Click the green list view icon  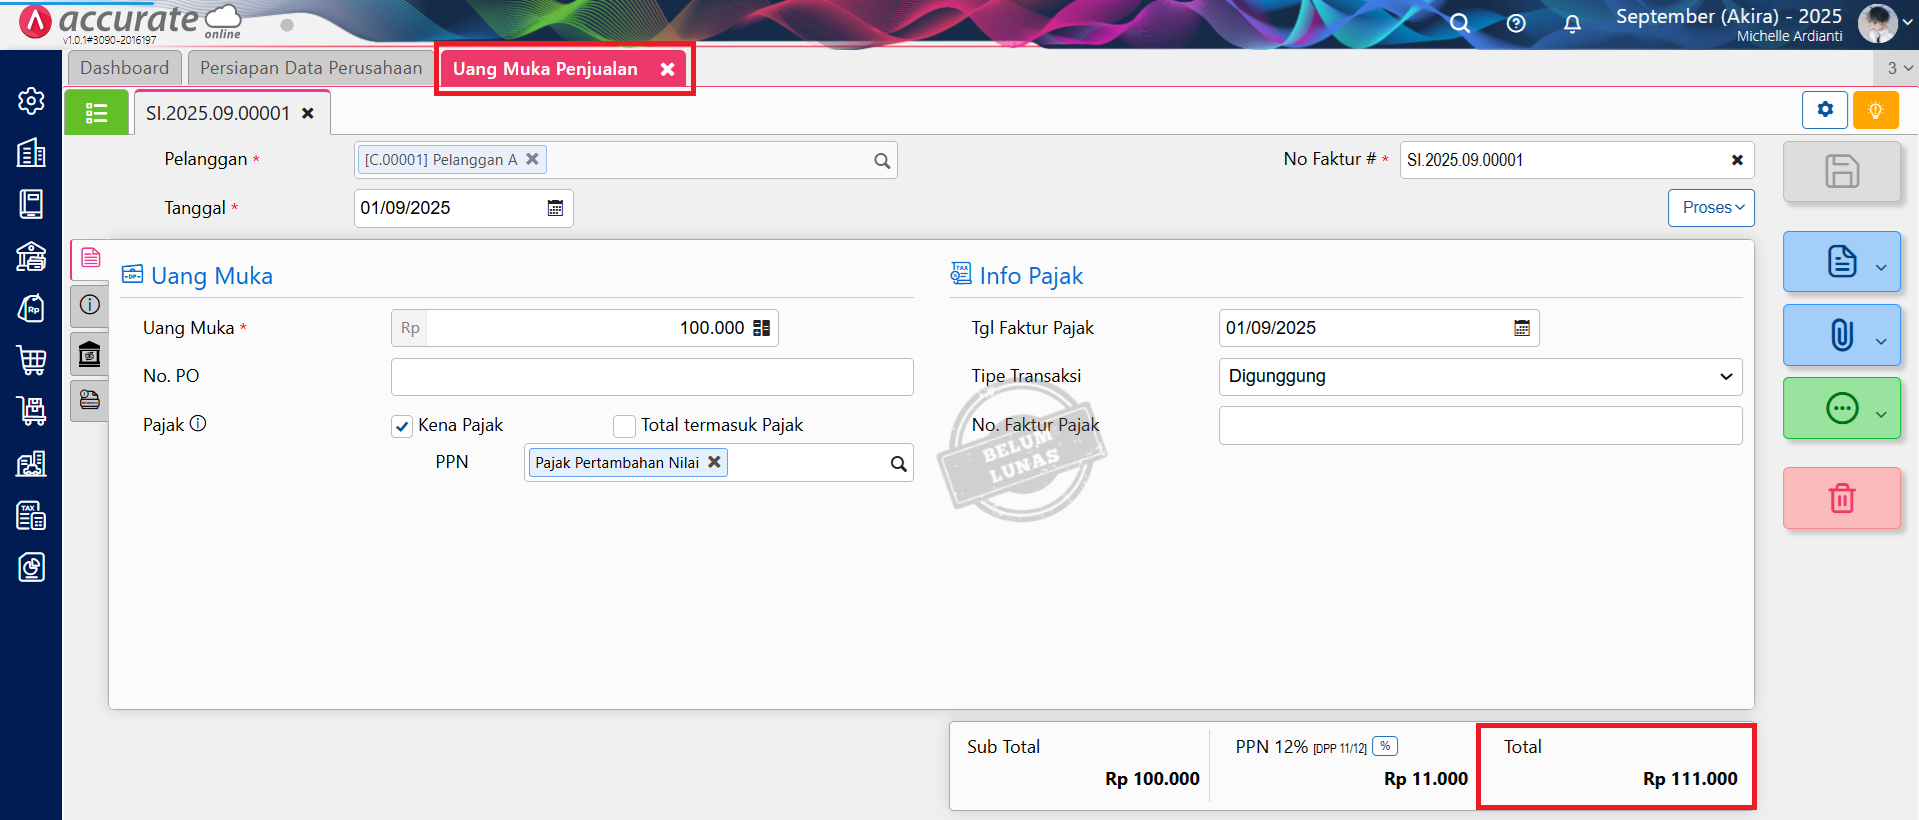[96, 113]
